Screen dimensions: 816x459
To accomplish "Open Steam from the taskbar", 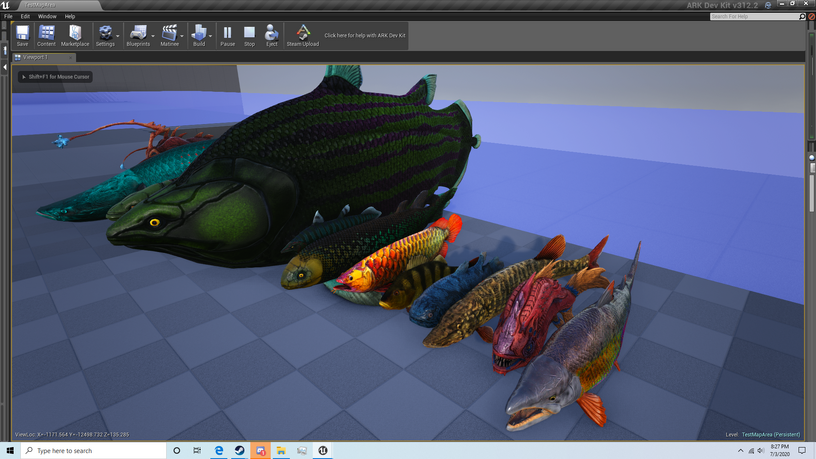I will point(239,451).
